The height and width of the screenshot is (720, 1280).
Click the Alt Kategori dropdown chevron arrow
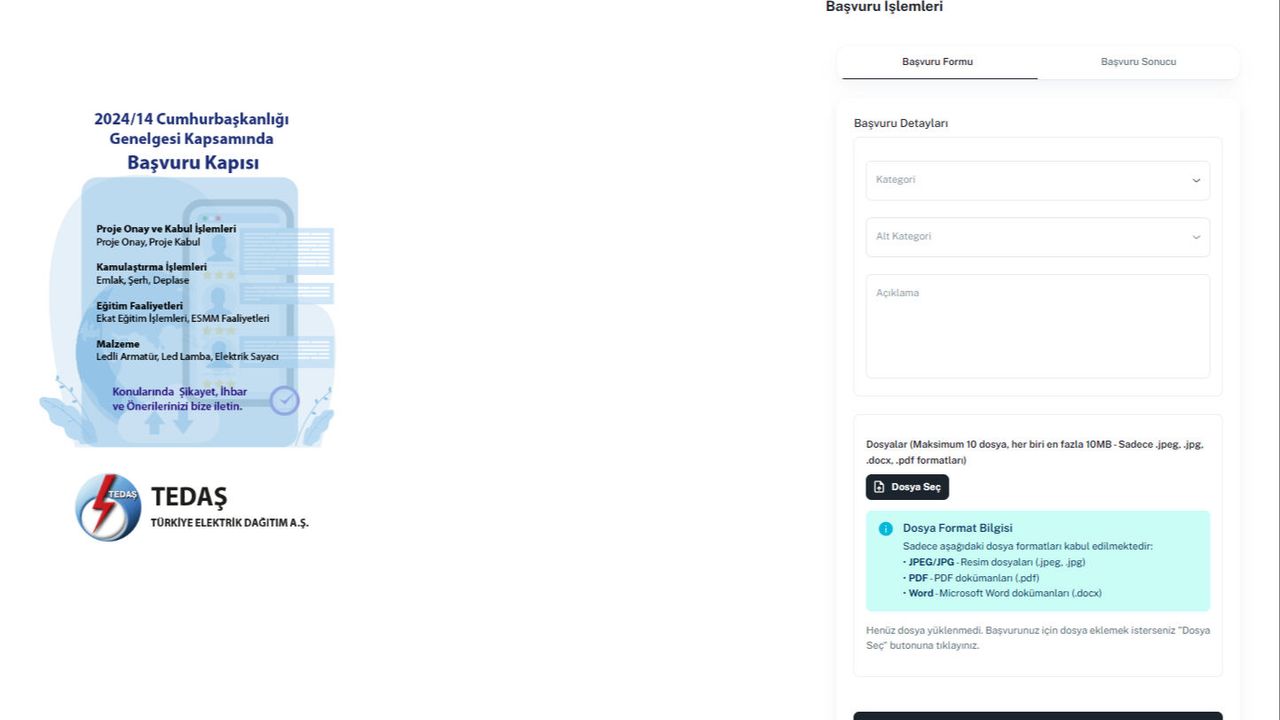[1196, 237]
